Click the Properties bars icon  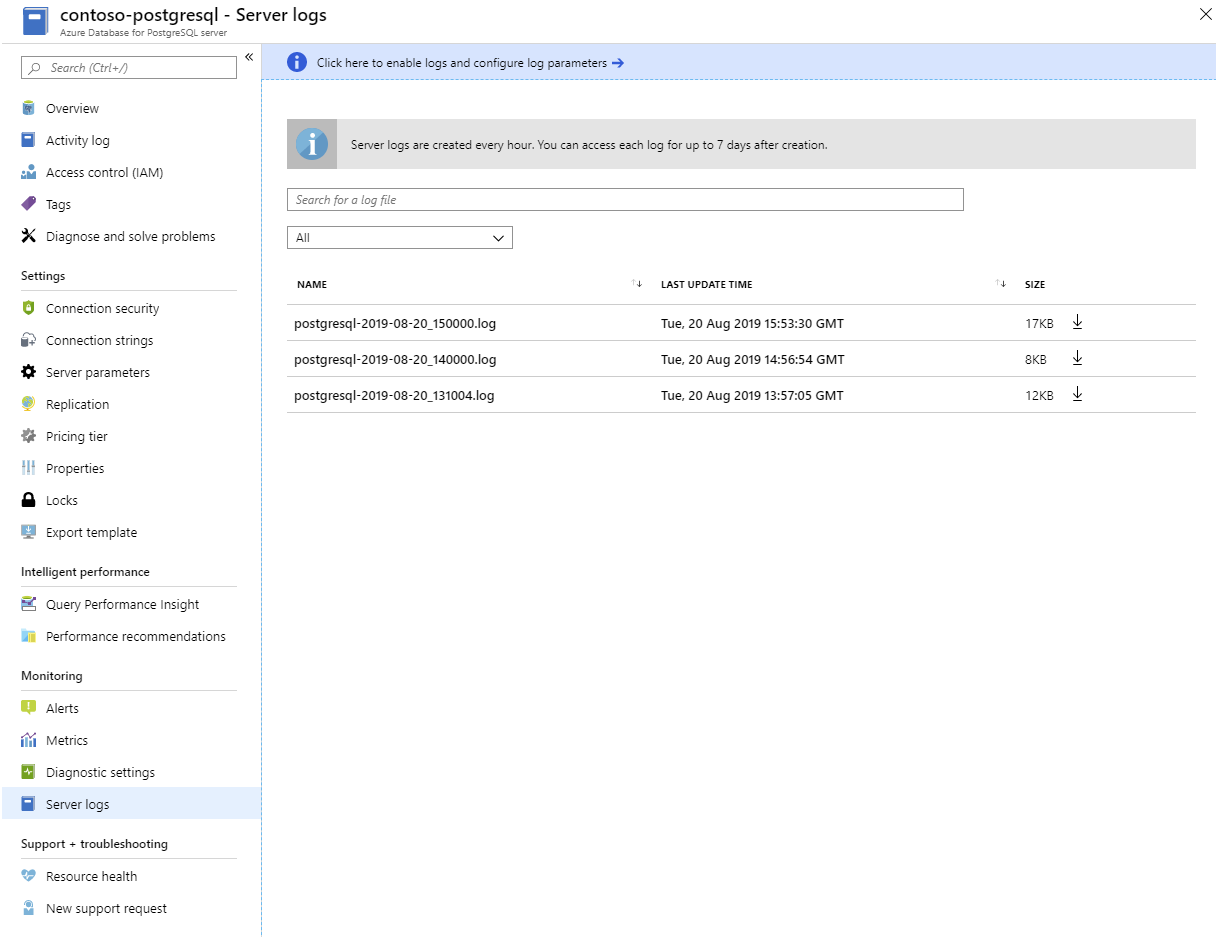pos(28,468)
